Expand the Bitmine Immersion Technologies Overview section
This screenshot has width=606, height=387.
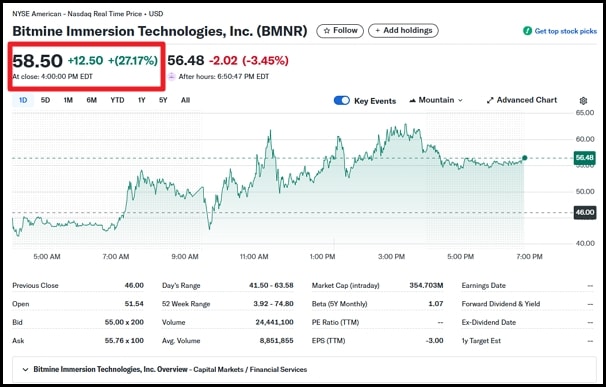tap(25, 370)
